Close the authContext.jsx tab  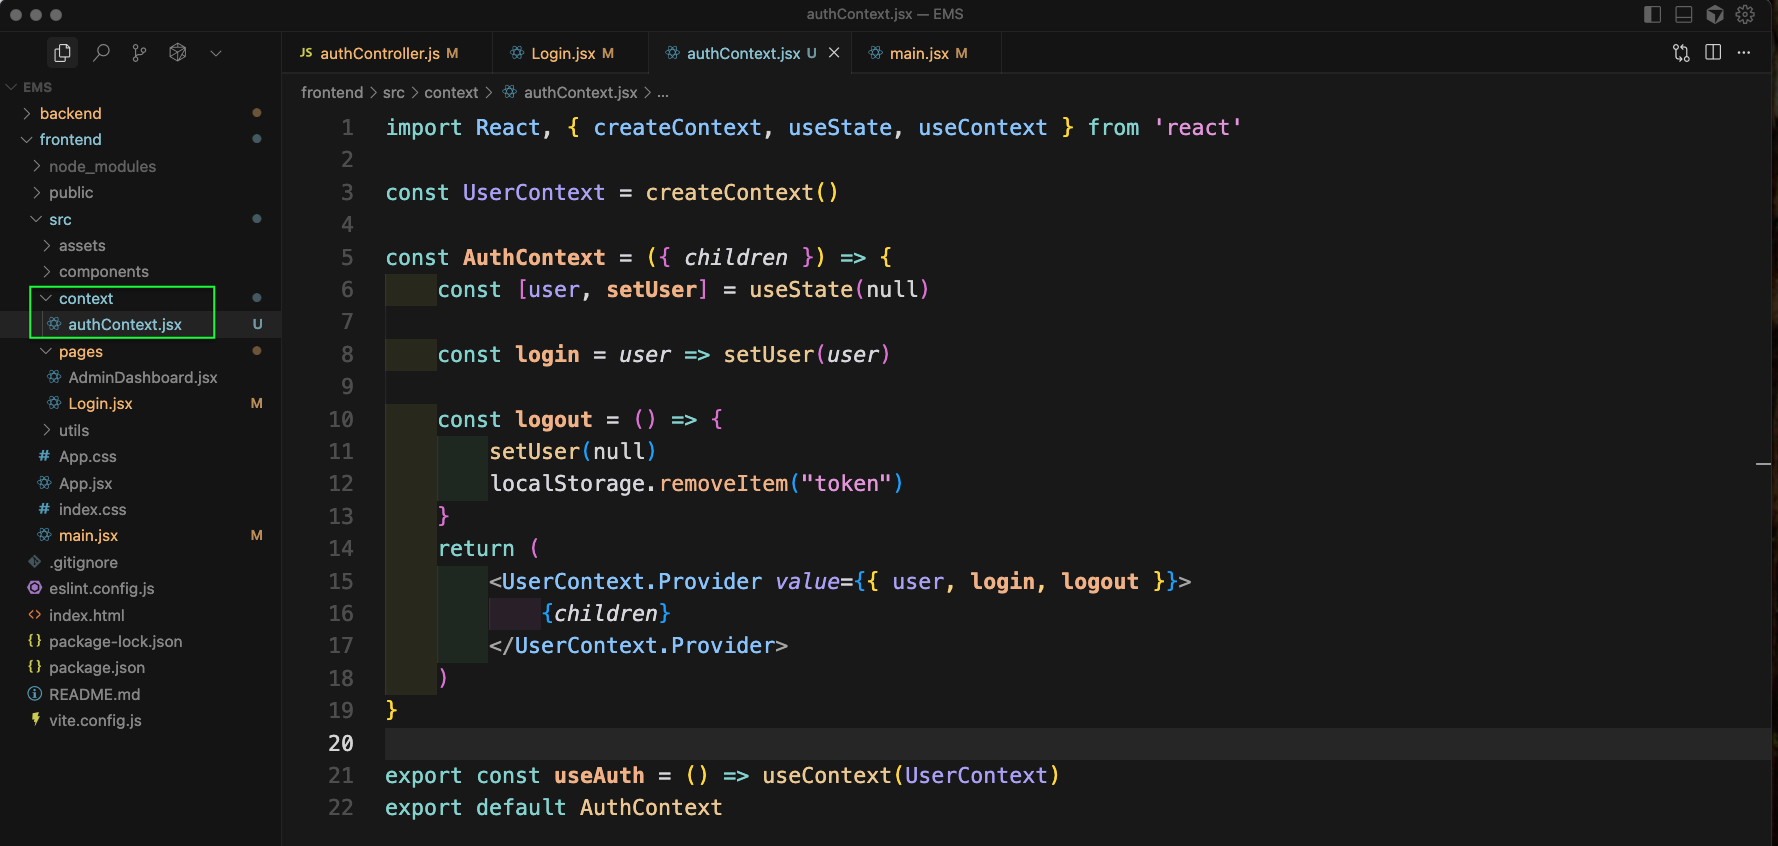(x=834, y=53)
